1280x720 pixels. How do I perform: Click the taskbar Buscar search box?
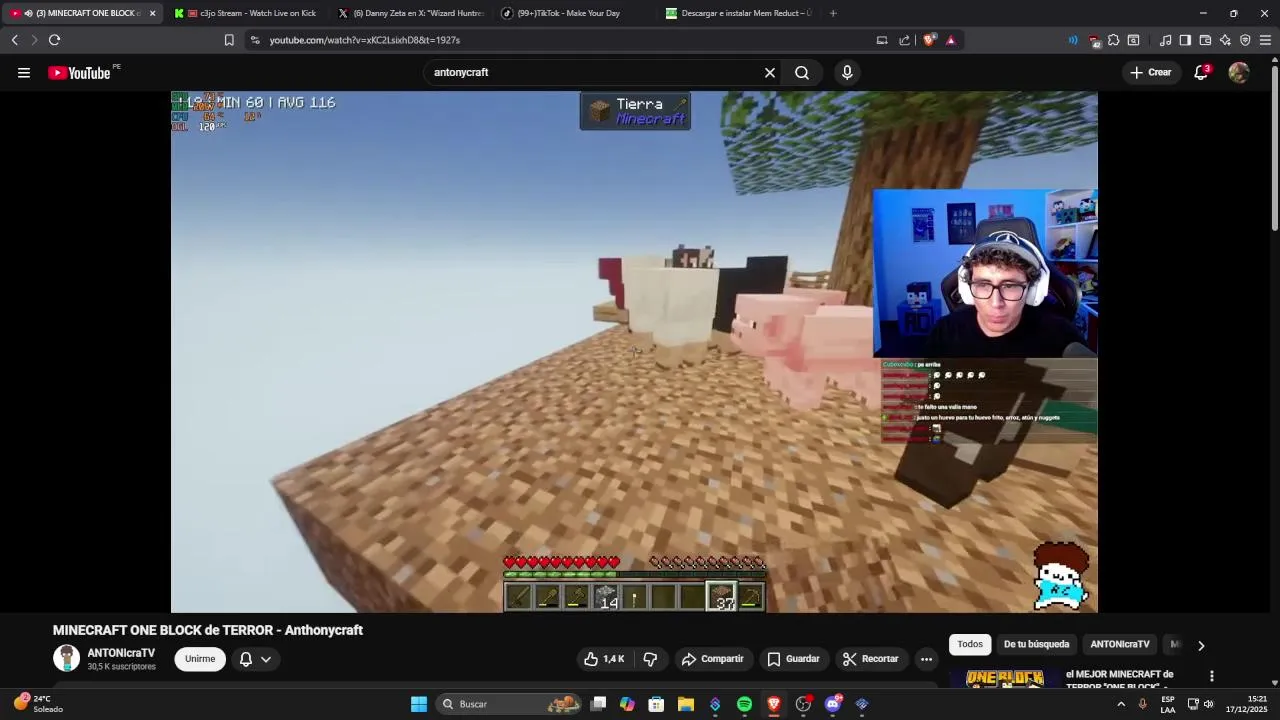click(x=510, y=704)
